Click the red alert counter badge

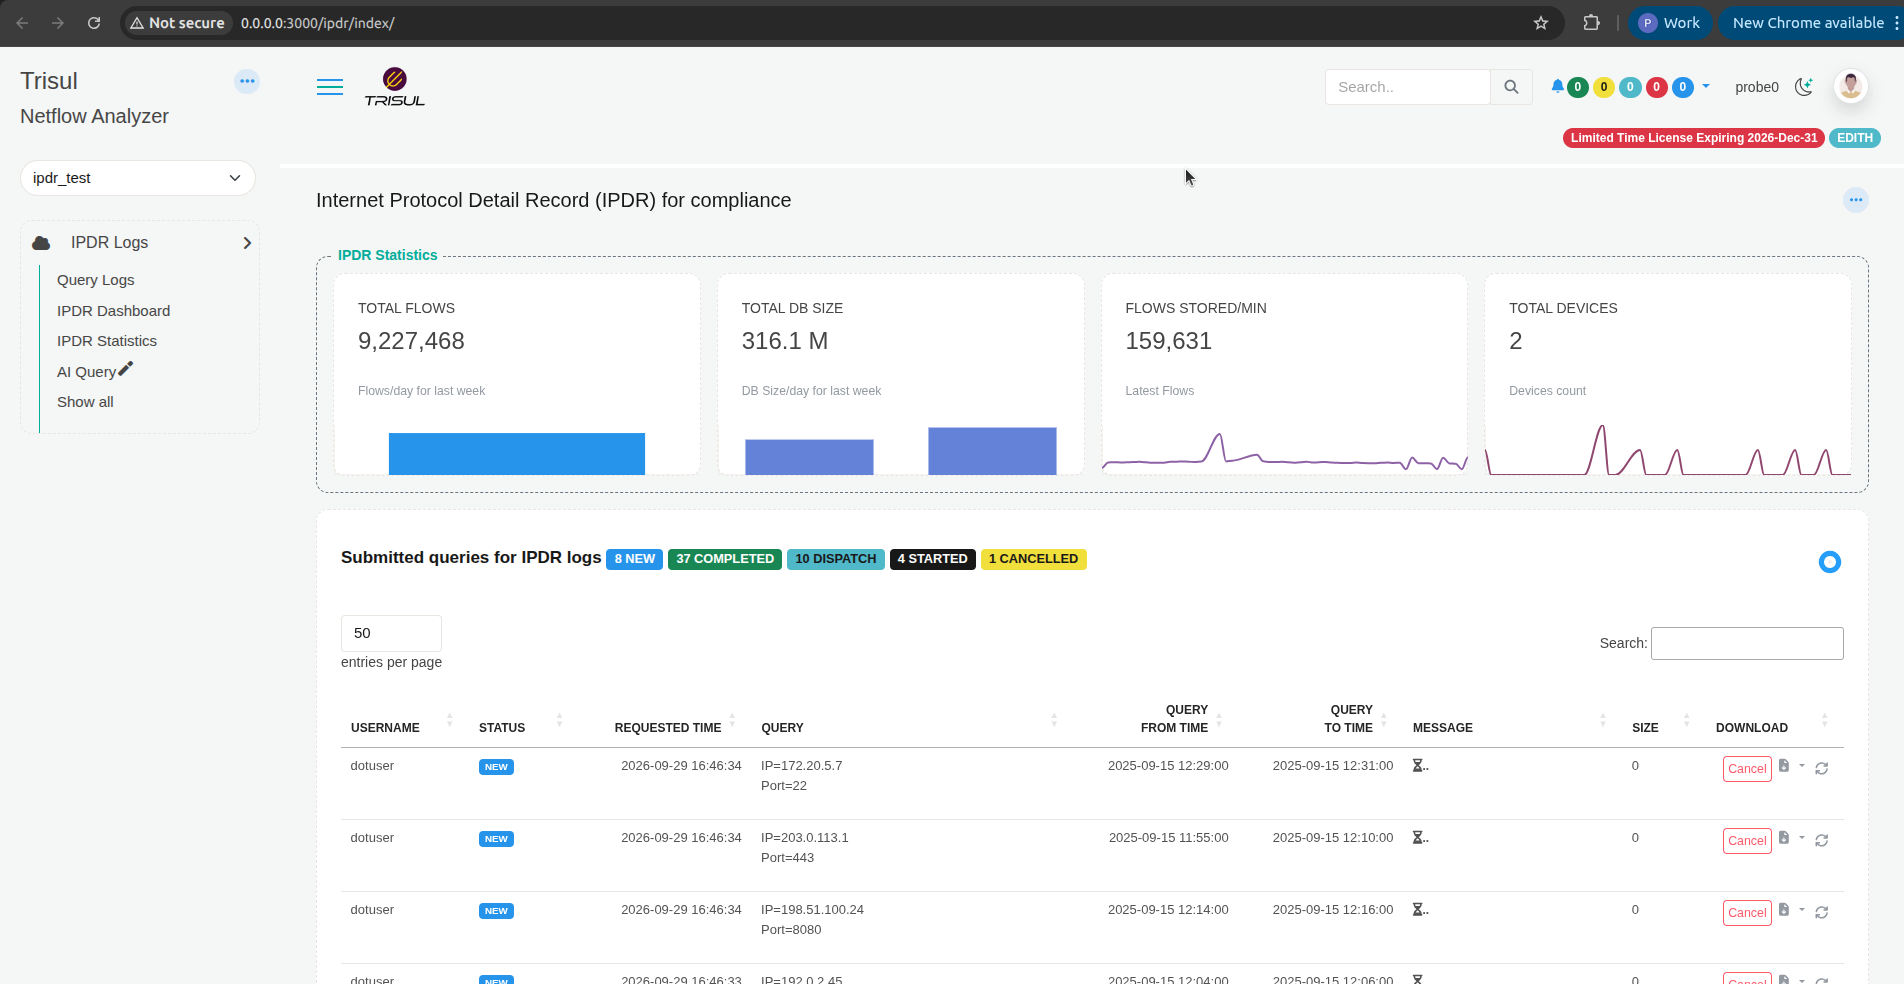point(1657,87)
